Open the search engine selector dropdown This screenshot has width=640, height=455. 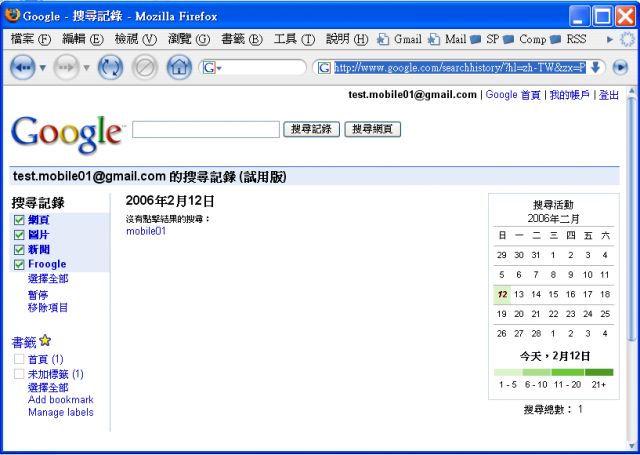(212, 68)
